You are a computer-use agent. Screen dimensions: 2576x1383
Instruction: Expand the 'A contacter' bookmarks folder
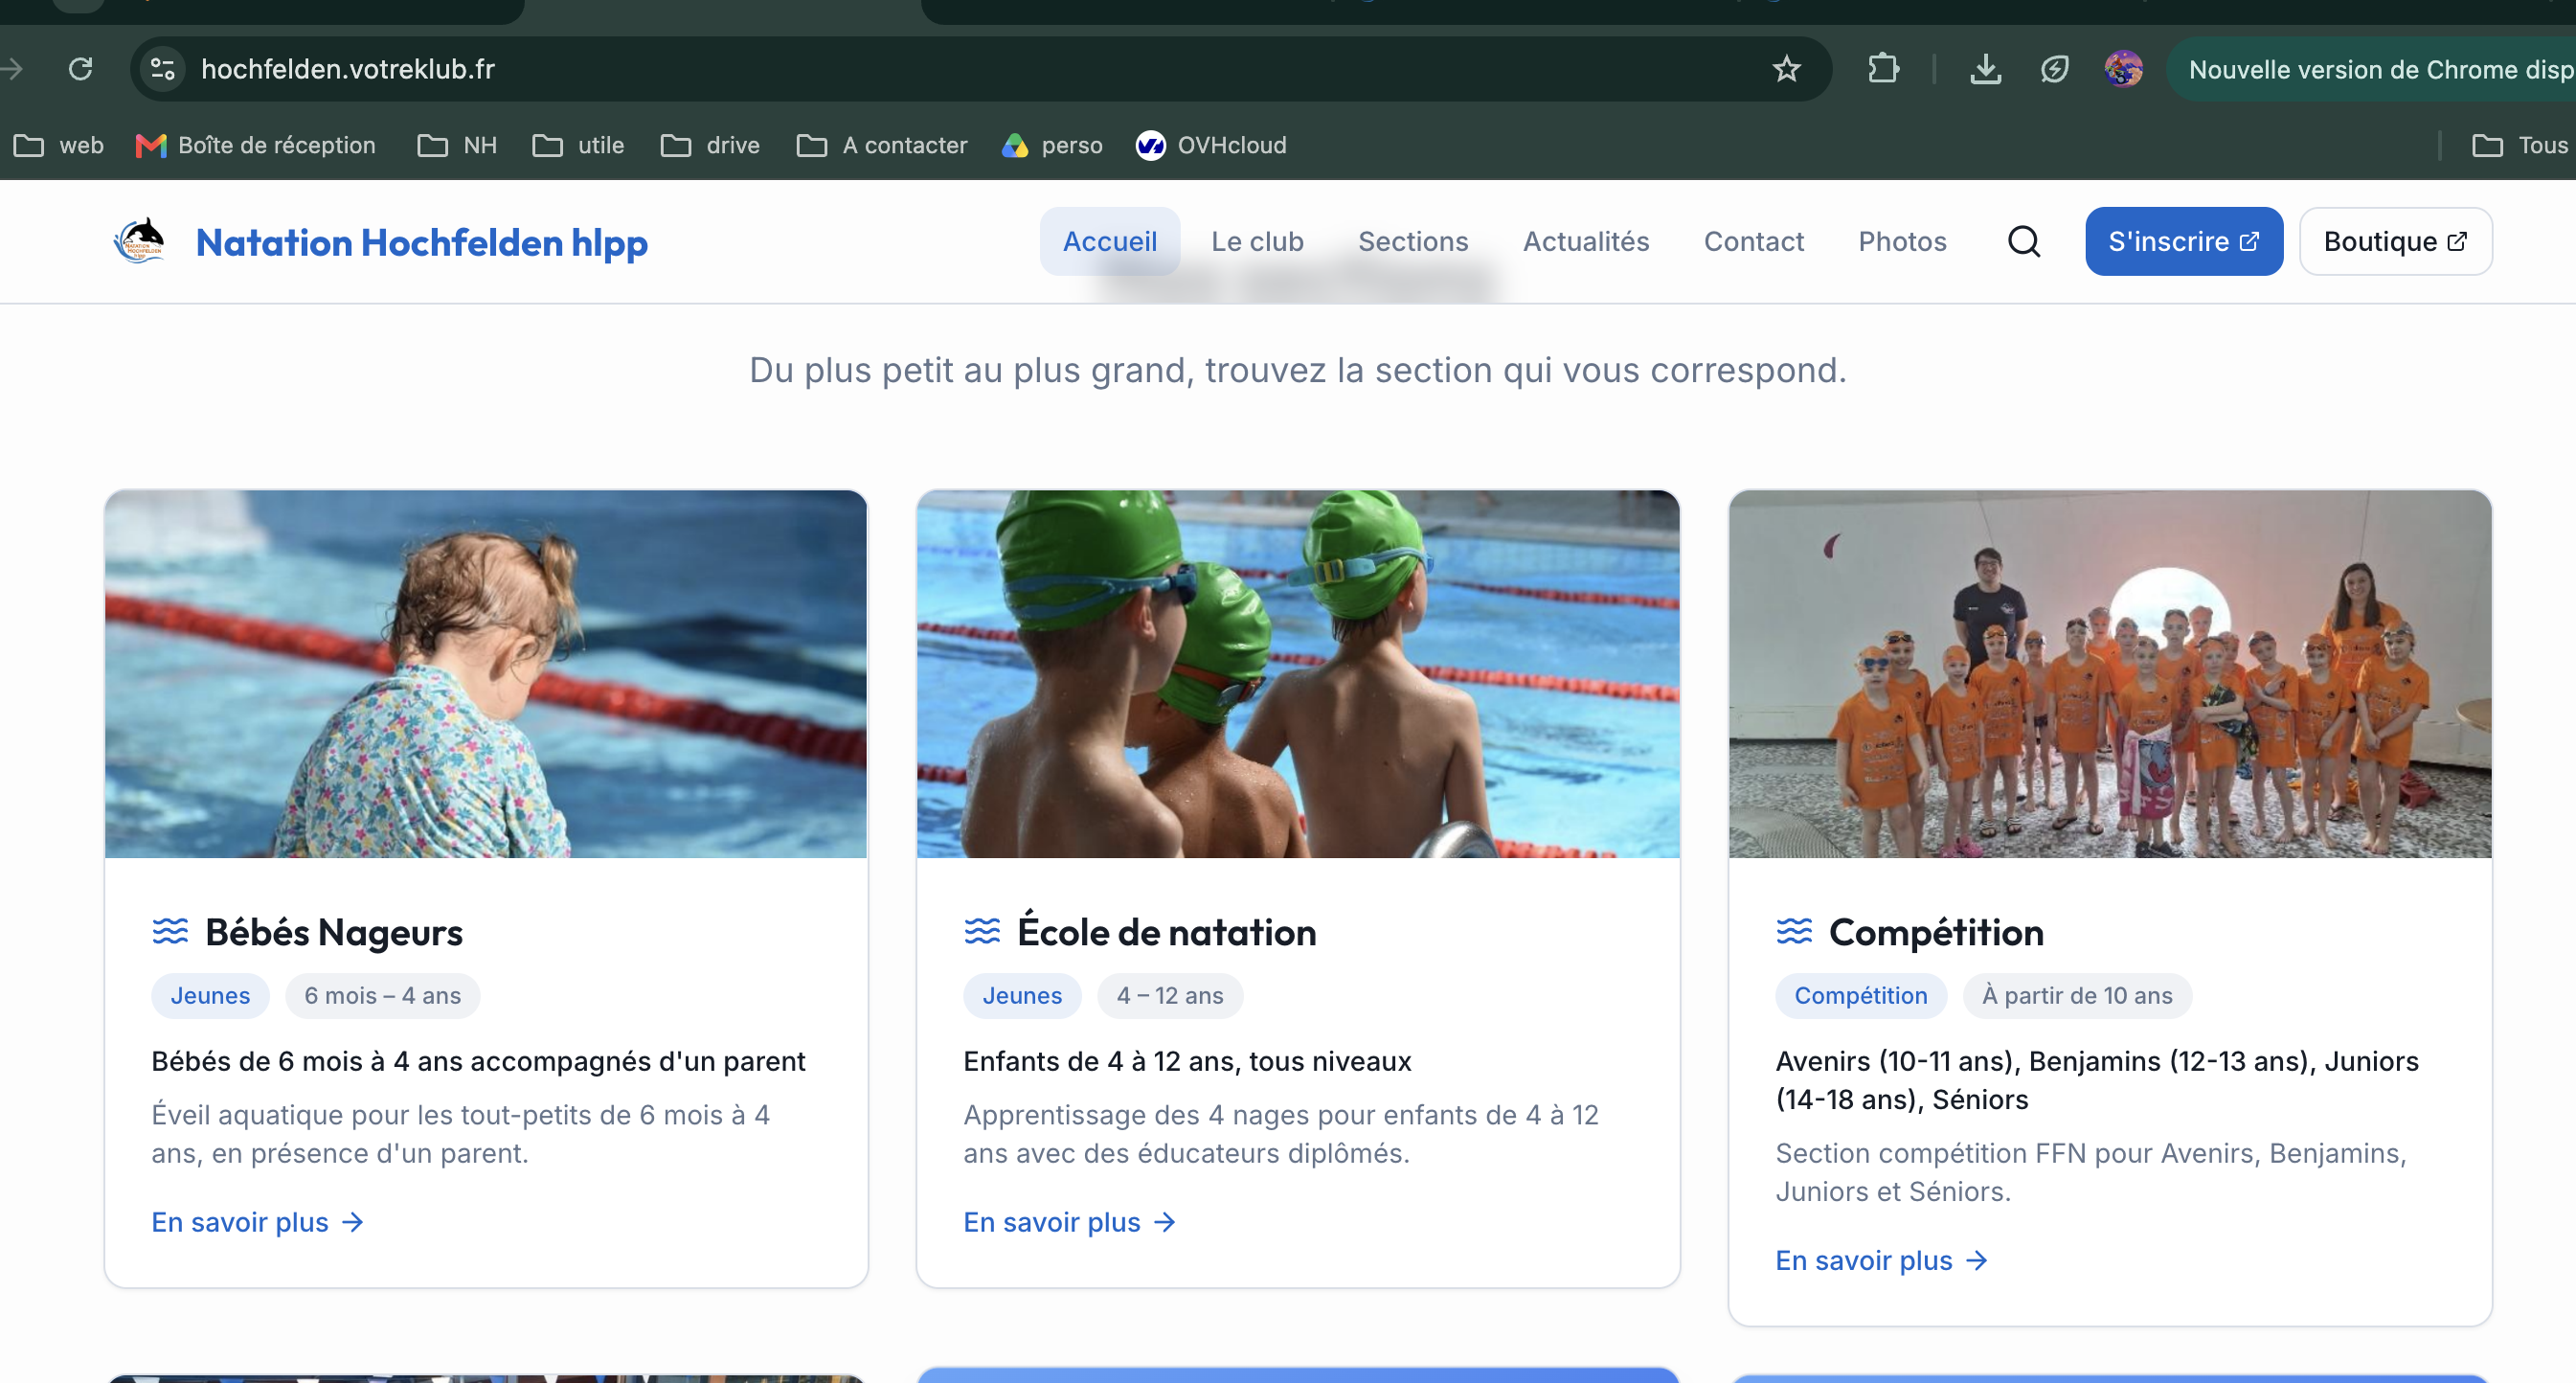[x=882, y=145]
